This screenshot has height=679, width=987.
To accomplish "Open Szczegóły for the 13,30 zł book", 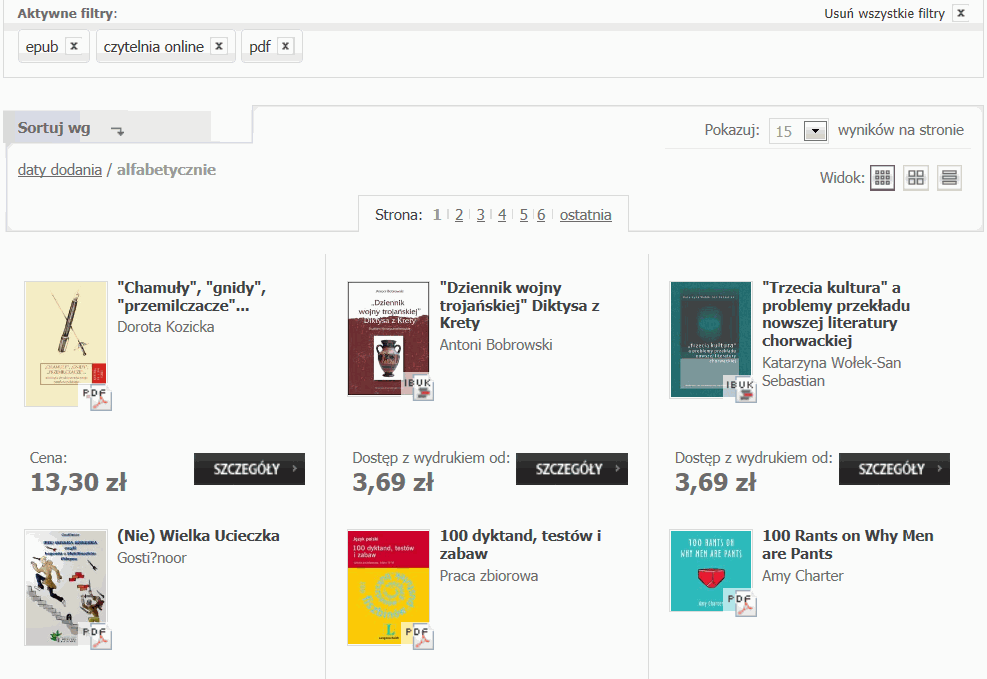I will coord(249,468).
